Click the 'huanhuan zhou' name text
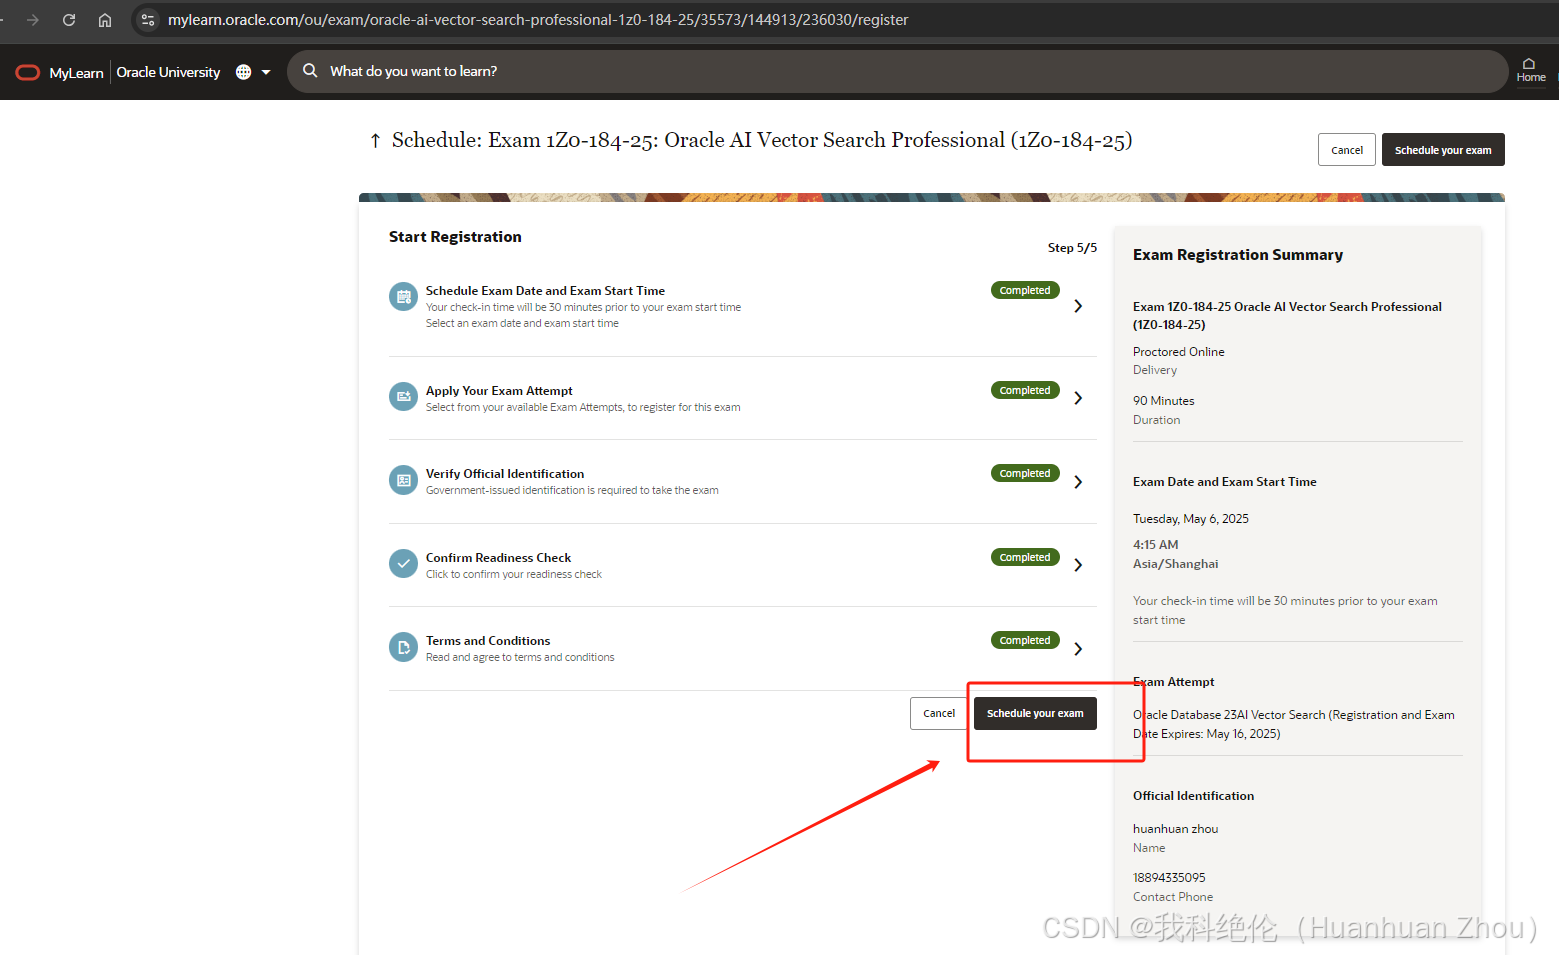Screen dimensions: 1559x955 click(x=1176, y=829)
